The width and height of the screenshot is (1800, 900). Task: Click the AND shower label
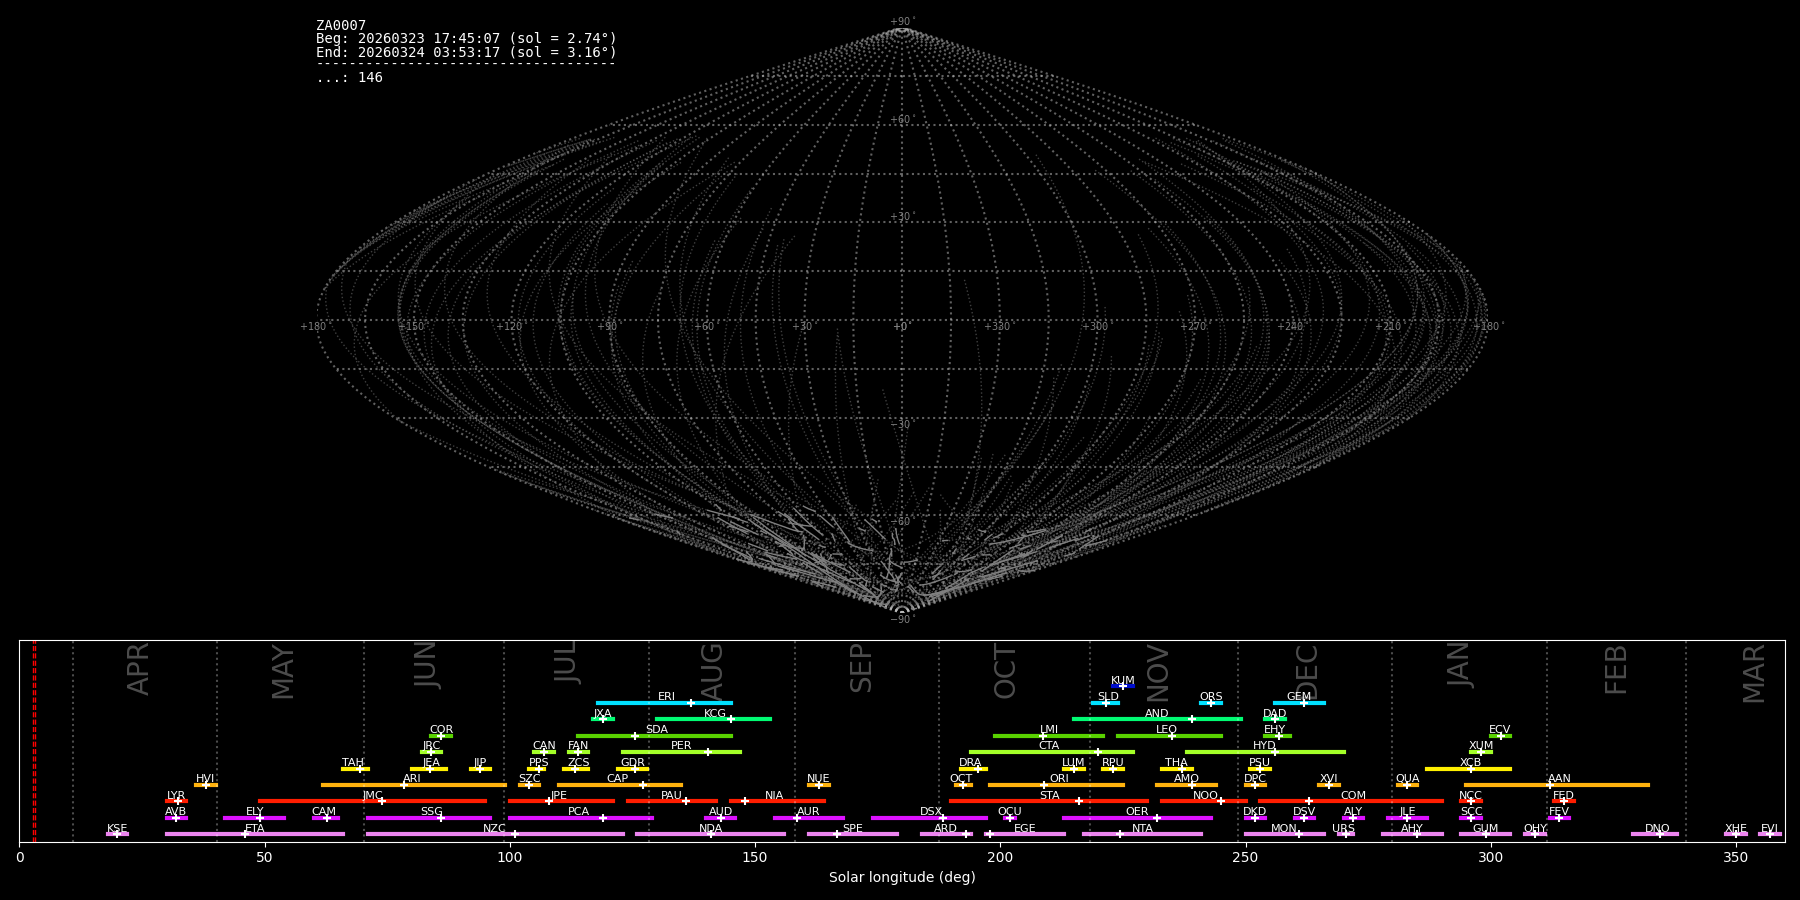pyautogui.click(x=1157, y=714)
